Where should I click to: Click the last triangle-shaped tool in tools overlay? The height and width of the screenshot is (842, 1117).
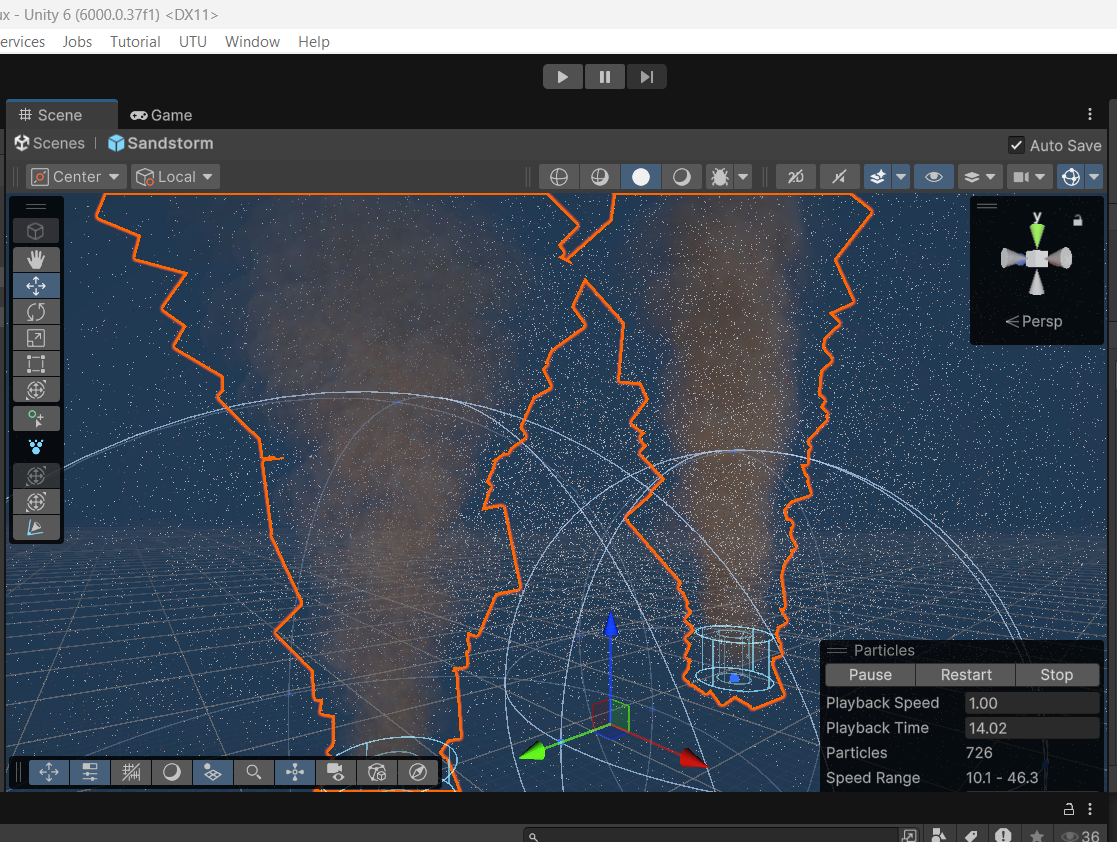click(x=36, y=528)
